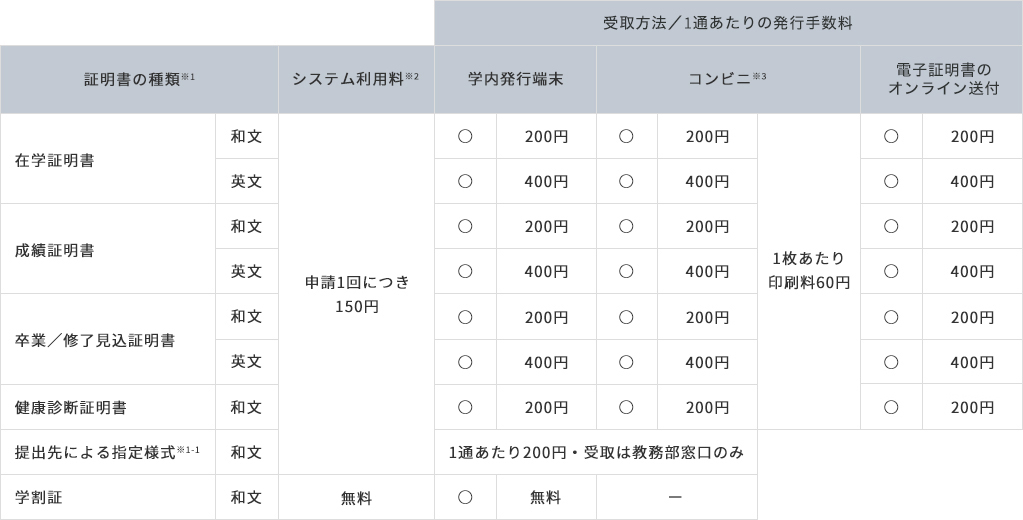Click コンビニ circle for 在学証明書 英文

(626, 181)
